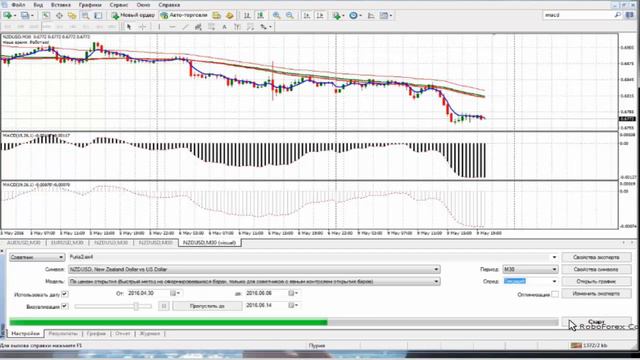640x360 pixels.
Task: Open the Indicators list icon
Action: pos(336,15)
